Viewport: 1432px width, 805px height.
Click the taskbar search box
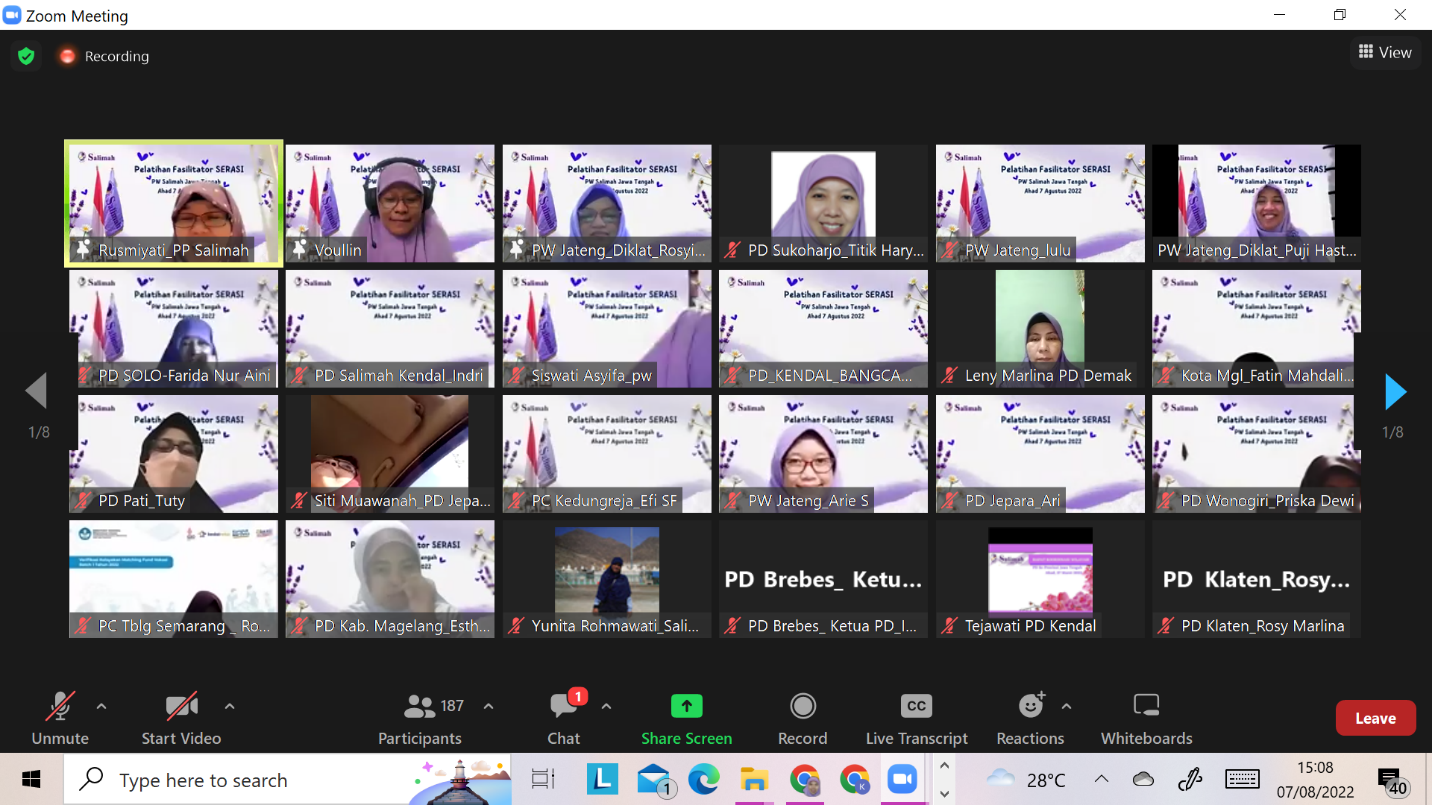click(x=287, y=780)
